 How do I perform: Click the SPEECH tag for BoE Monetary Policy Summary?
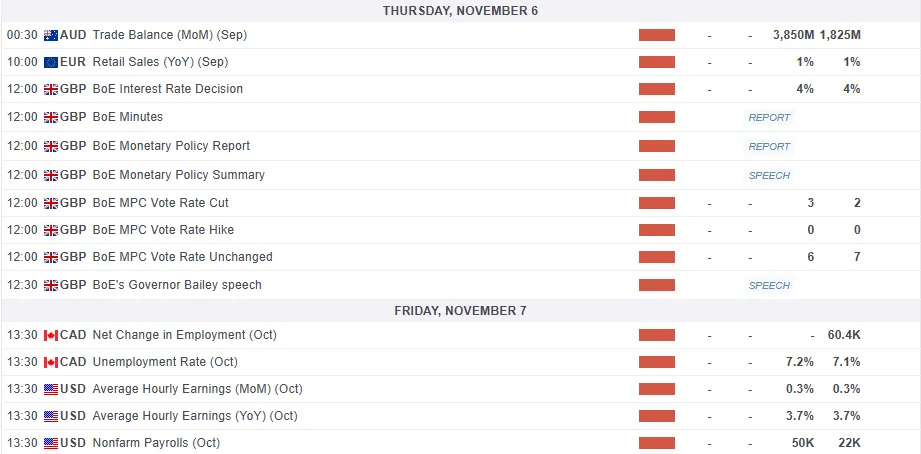769,175
